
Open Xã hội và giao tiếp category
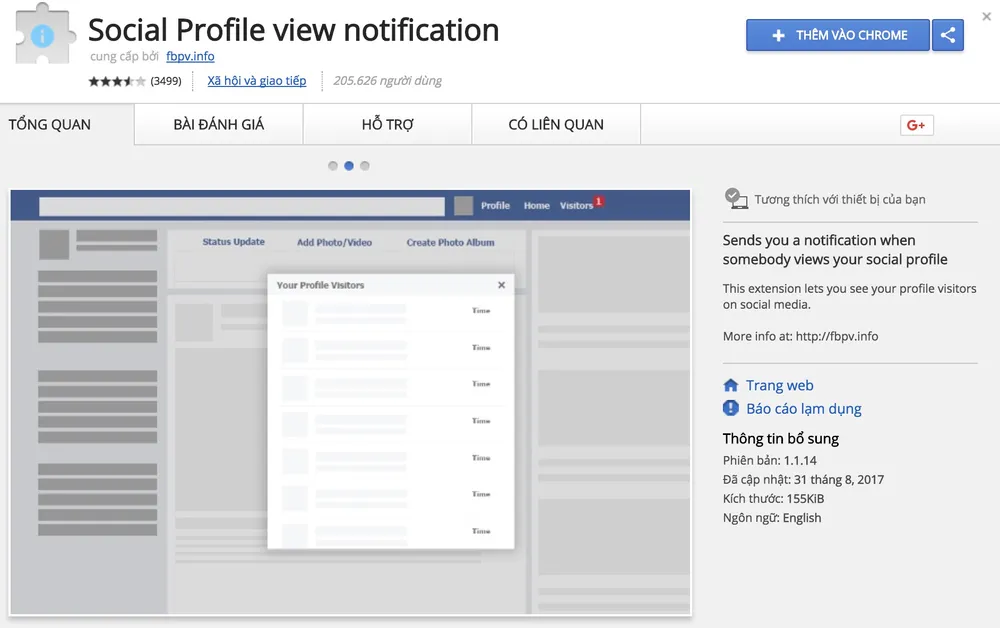pos(256,81)
